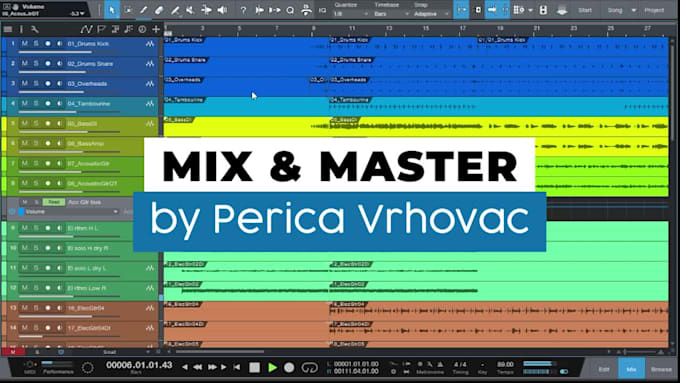Click the Return to Zero button

tap(237, 367)
